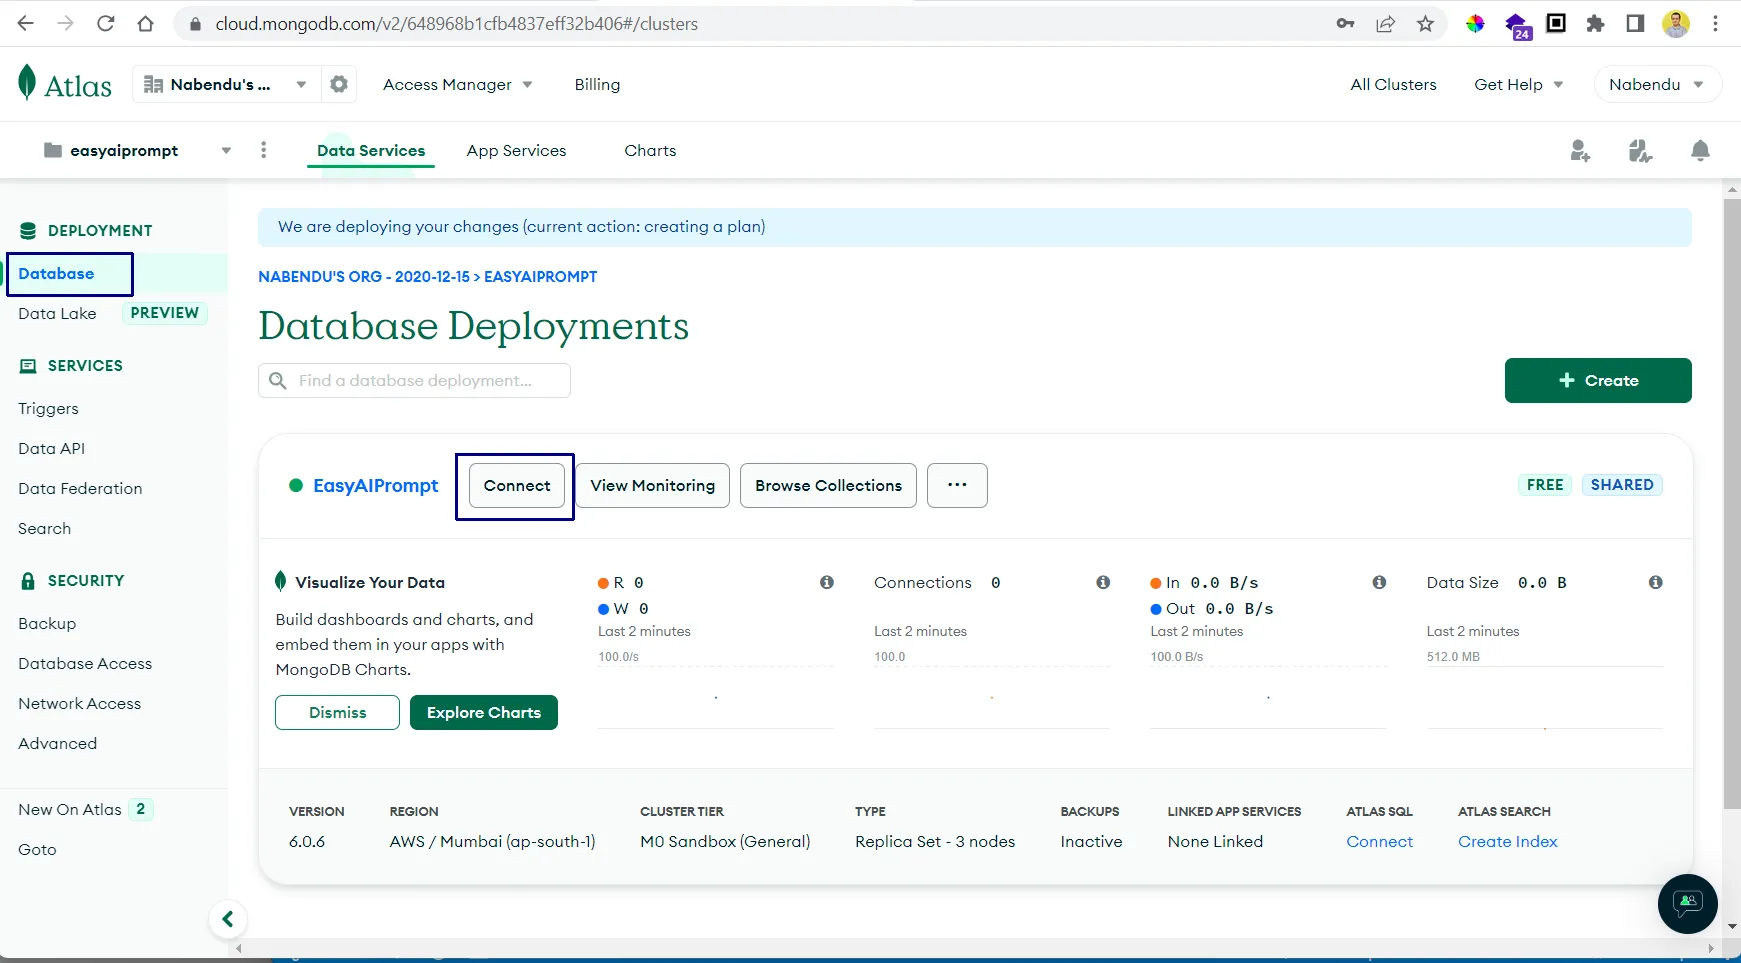Bookmark this page with star icon
Screen dimensions: 1741x963
[x=1425, y=23]
